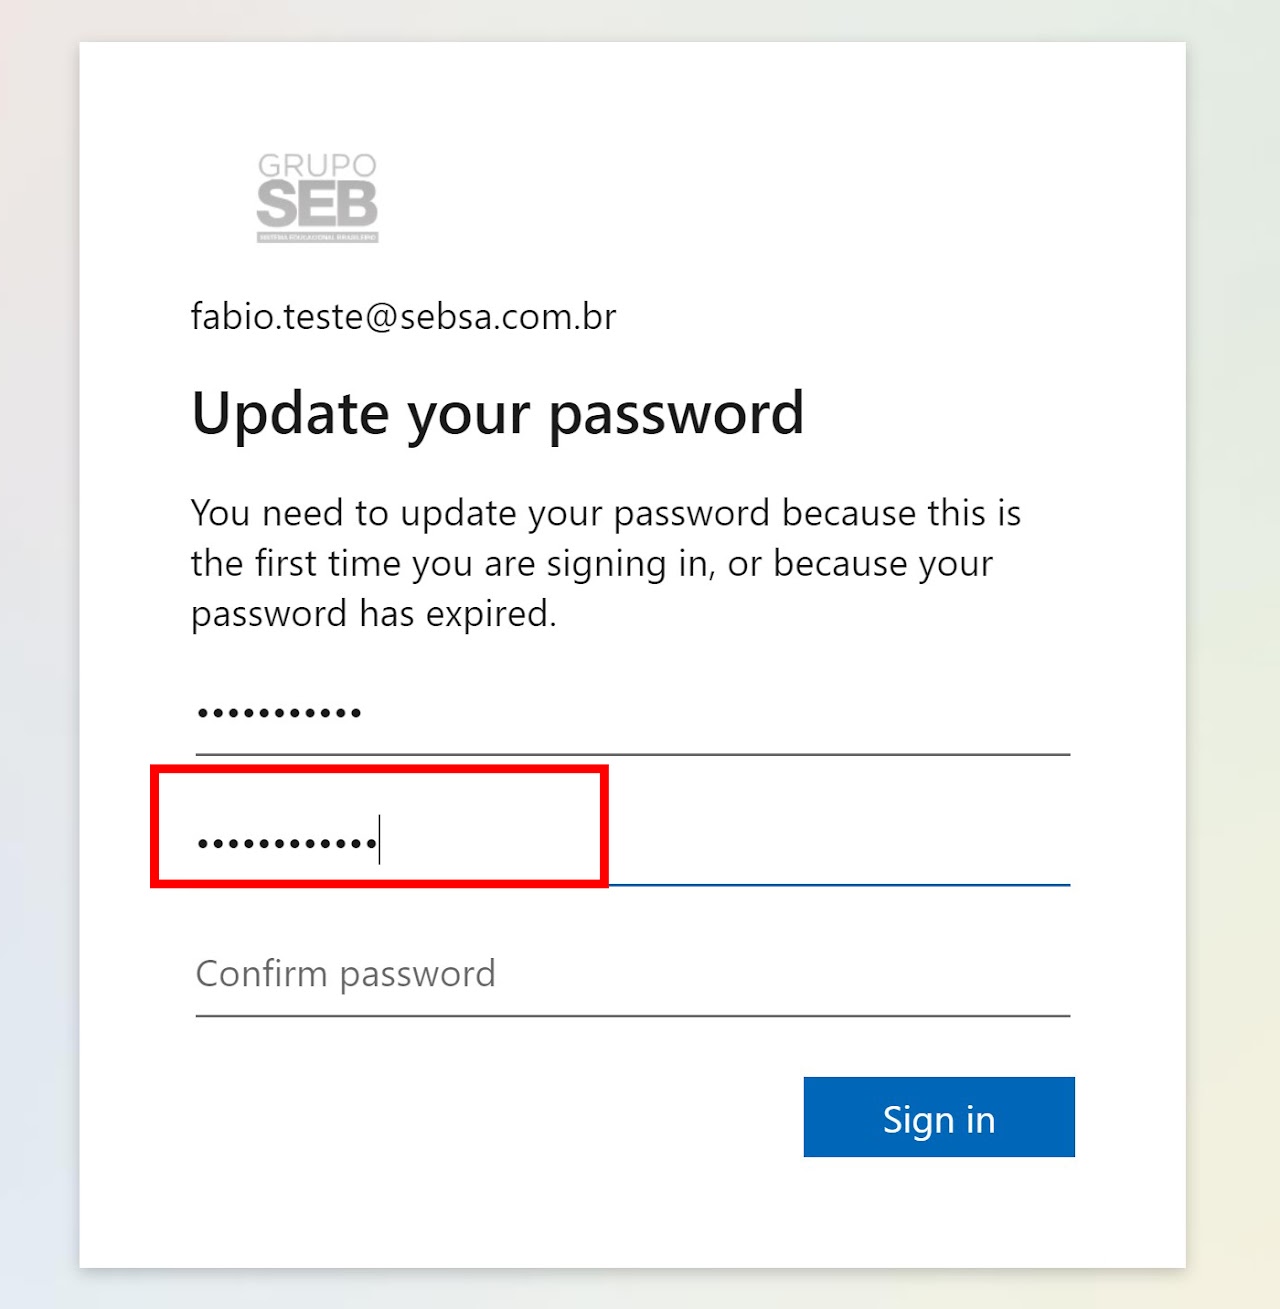Click the small tagline strip under SEB
The width and height of the screenshot is (1280, 1309).
(317, 237)
